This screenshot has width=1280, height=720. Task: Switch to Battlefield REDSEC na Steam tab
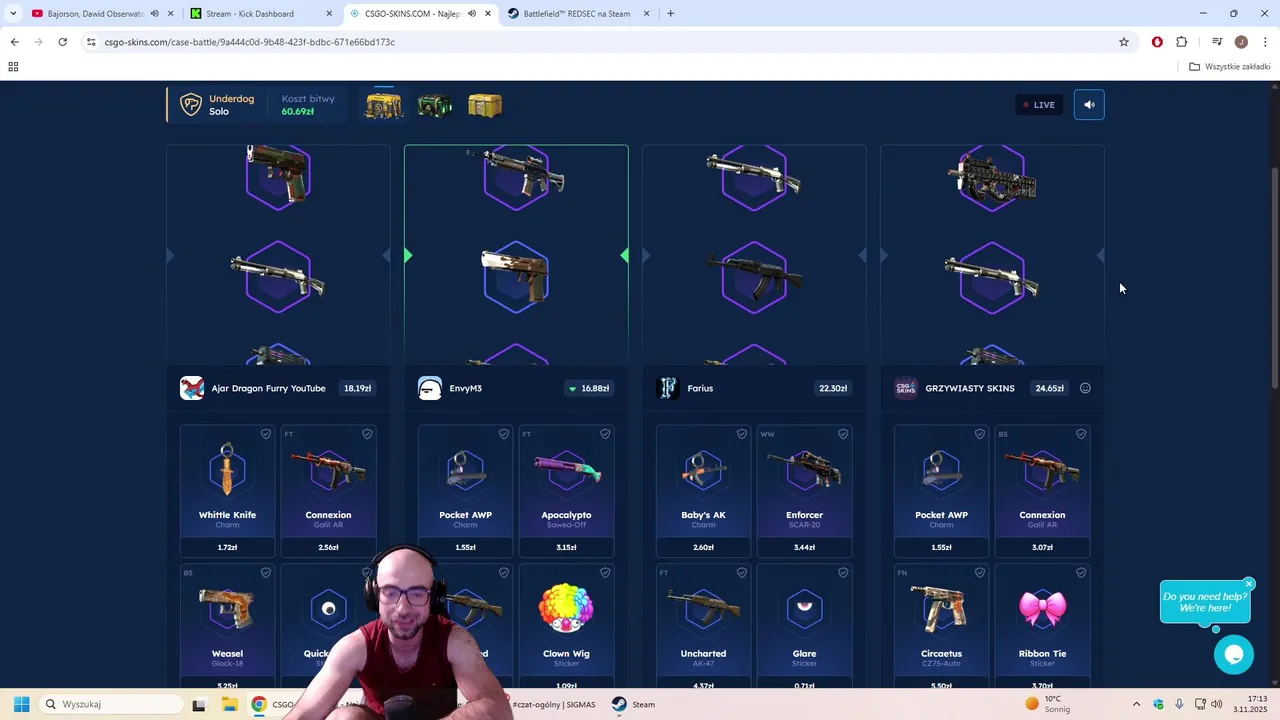578,14
